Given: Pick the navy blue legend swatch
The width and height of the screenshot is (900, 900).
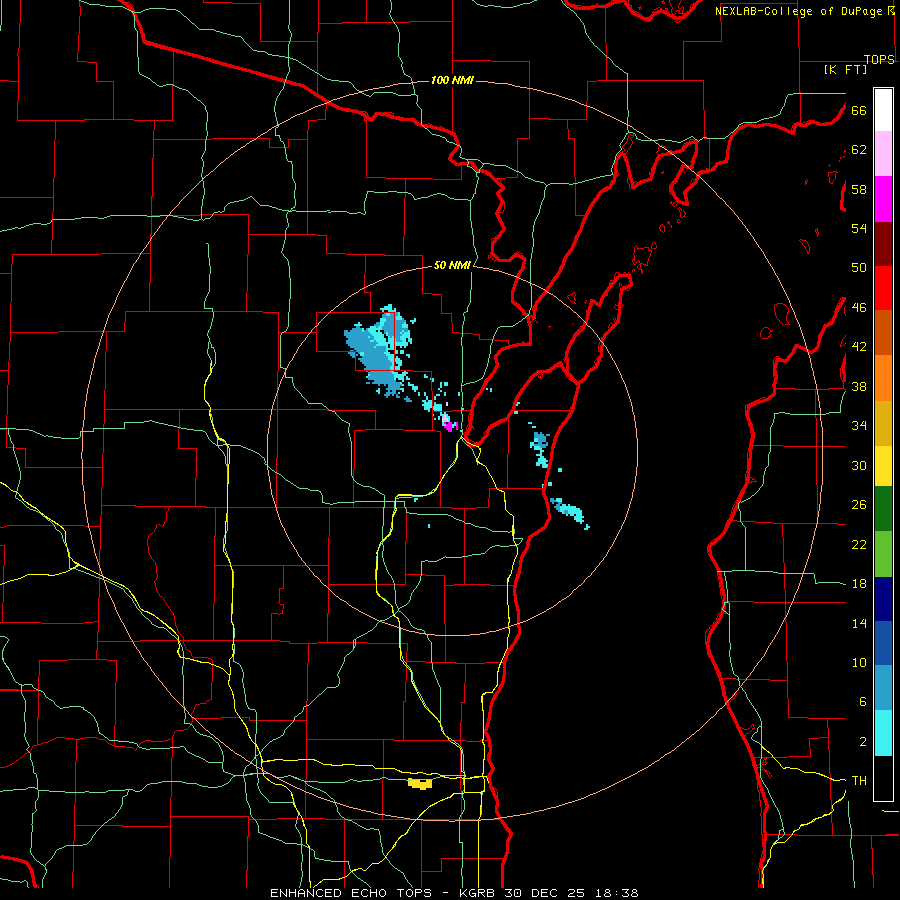Looking at the screenshot, I should (883, 599).
